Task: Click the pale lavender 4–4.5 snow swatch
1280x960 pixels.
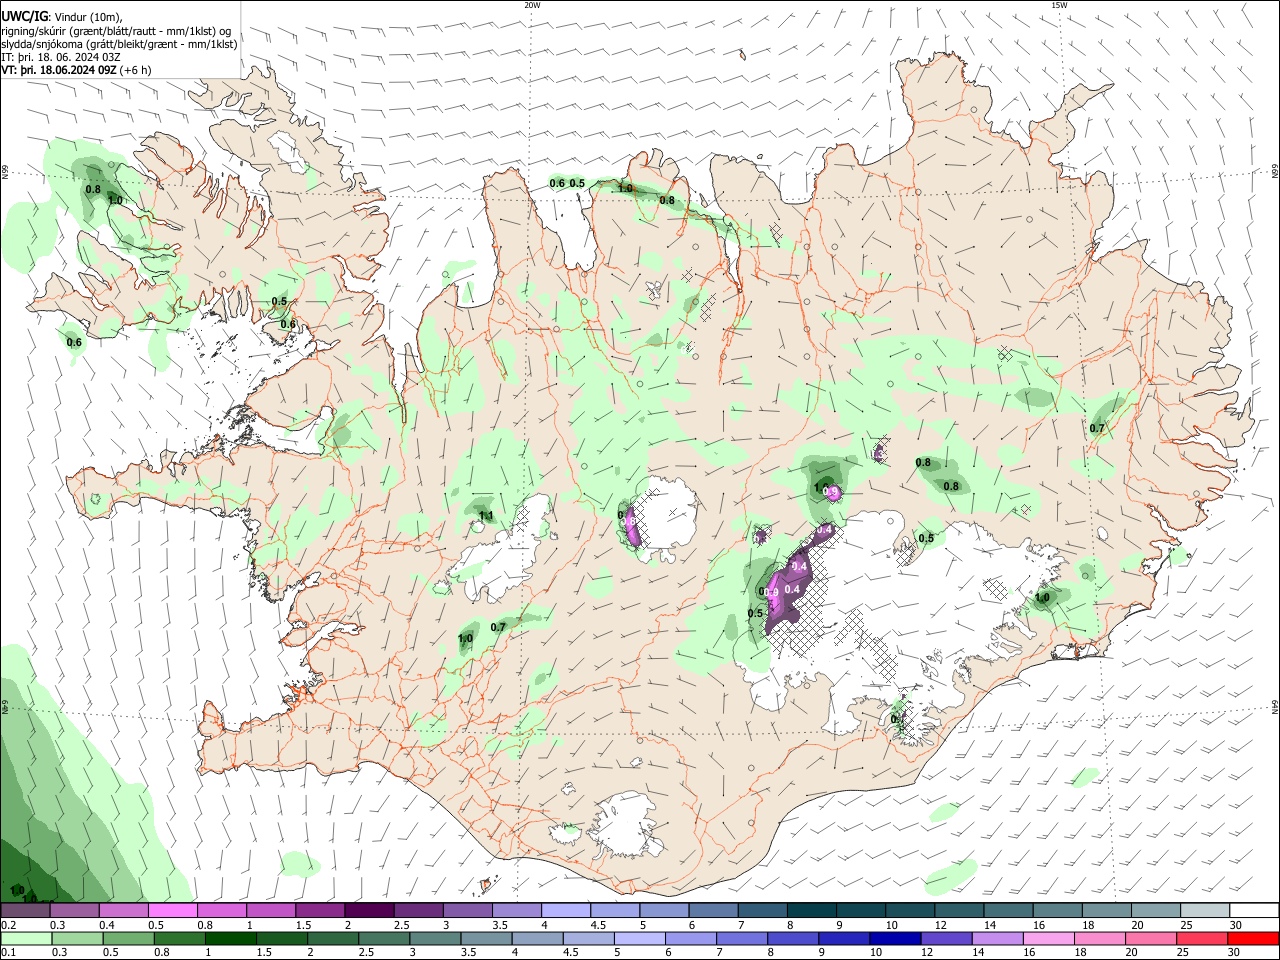Action: pos(564,911)
